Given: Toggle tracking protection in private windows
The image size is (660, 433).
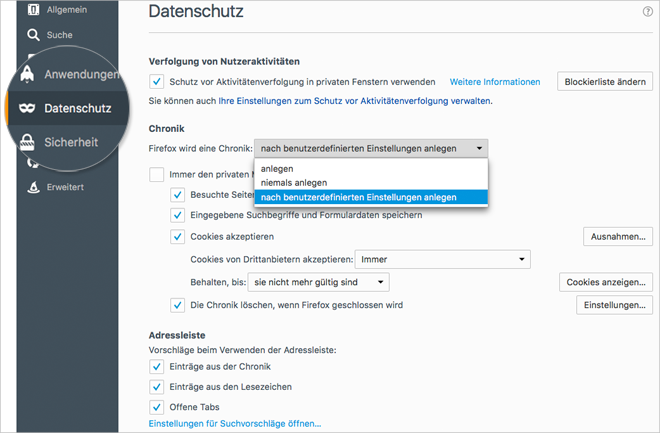Looking at the screenshot, I should point(156,81).
